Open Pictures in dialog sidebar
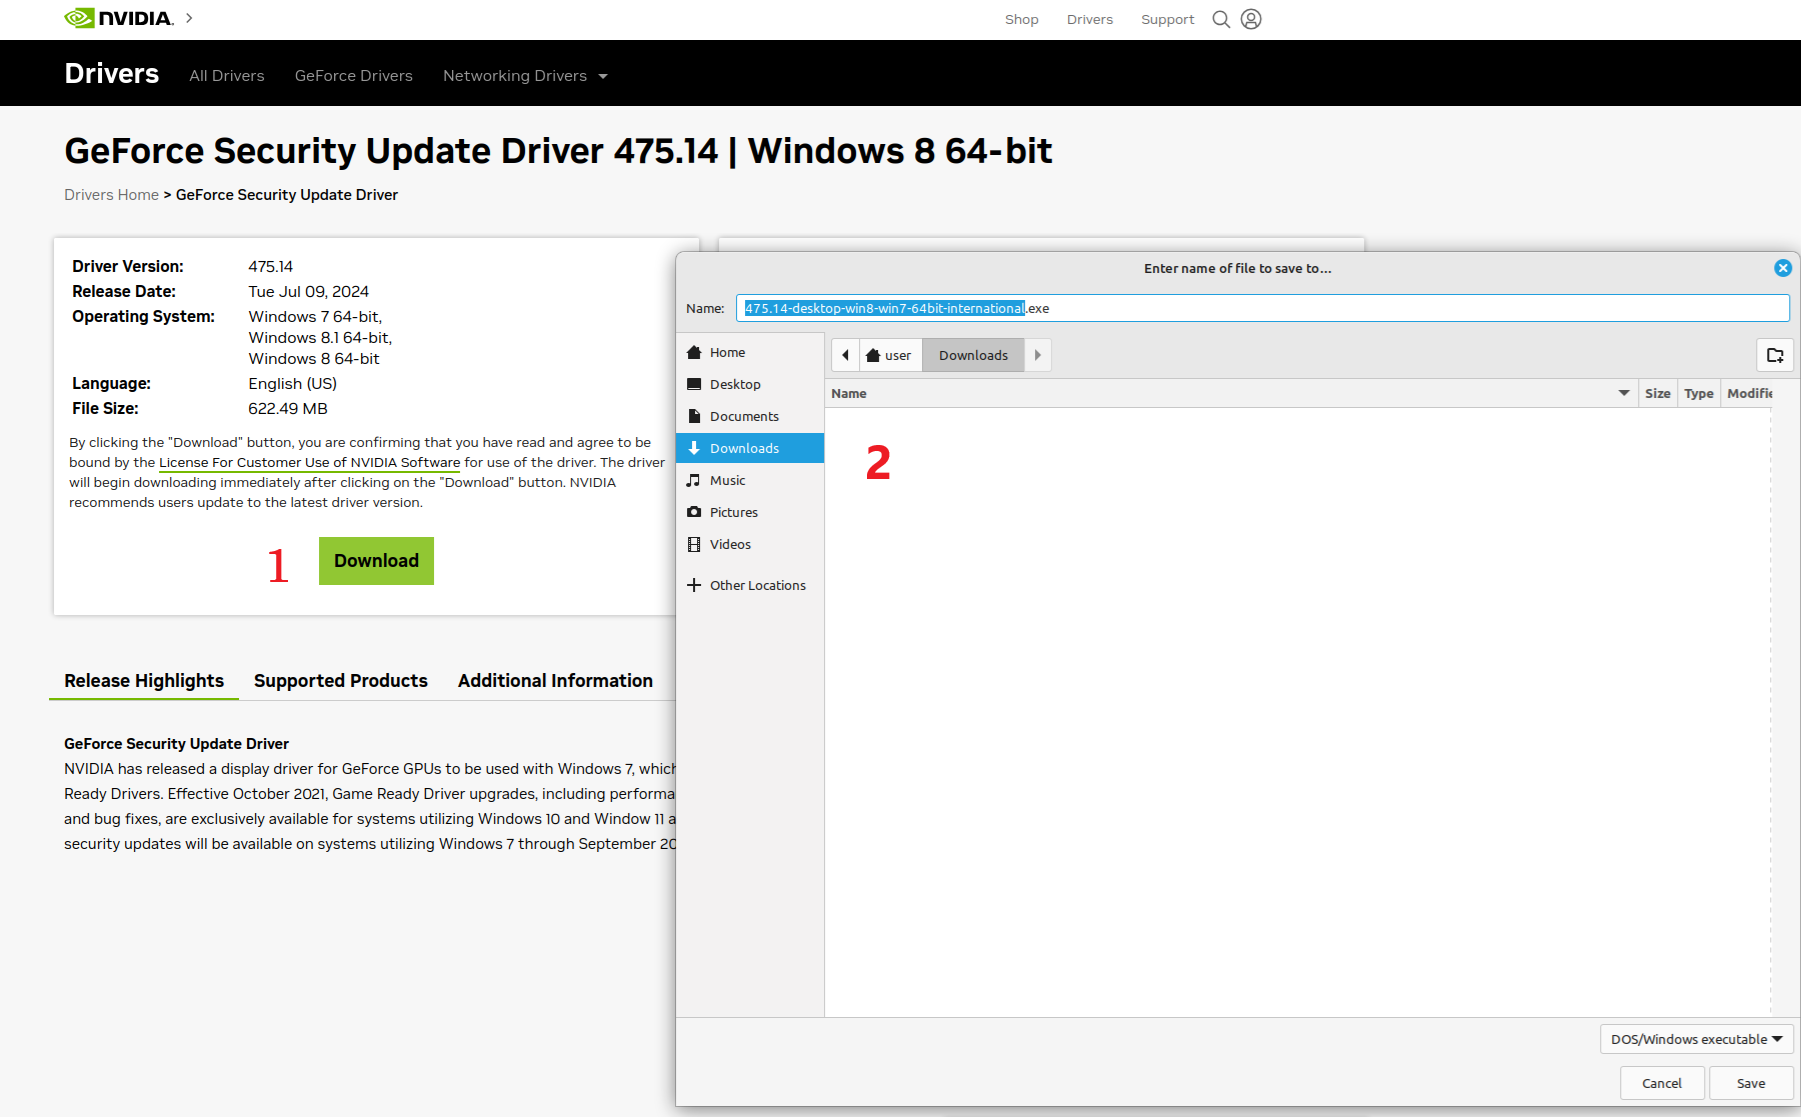Viewport: 1801px width, 1117px height. tap(749, 512)
